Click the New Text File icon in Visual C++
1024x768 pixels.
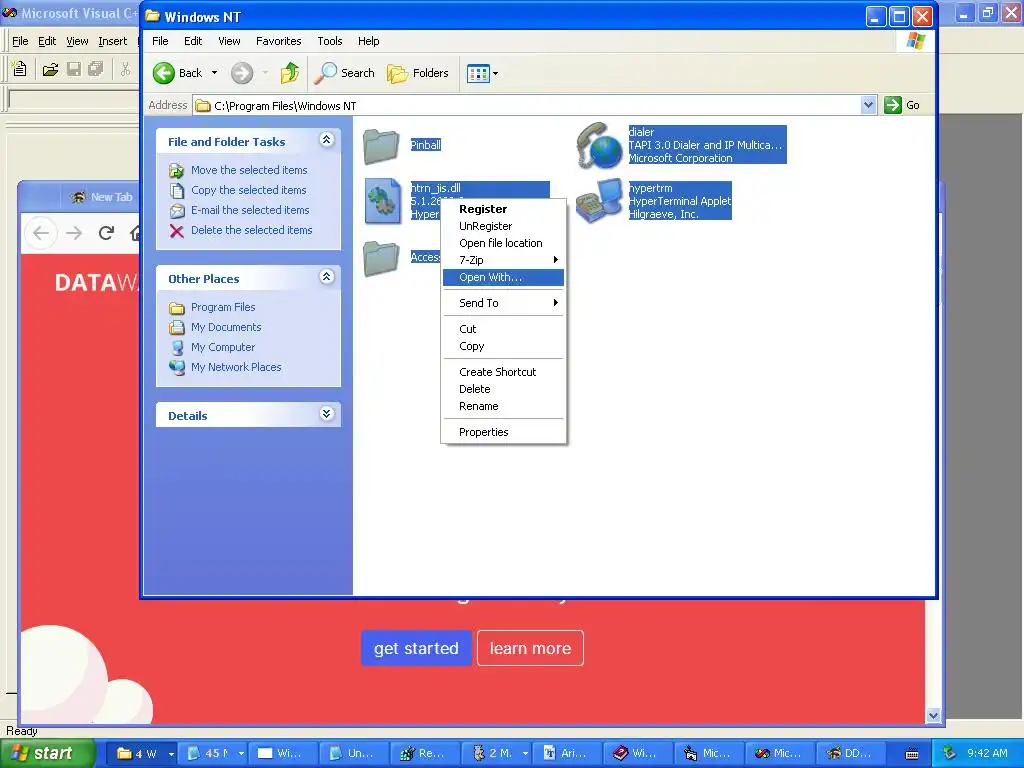tap(20, 69)
